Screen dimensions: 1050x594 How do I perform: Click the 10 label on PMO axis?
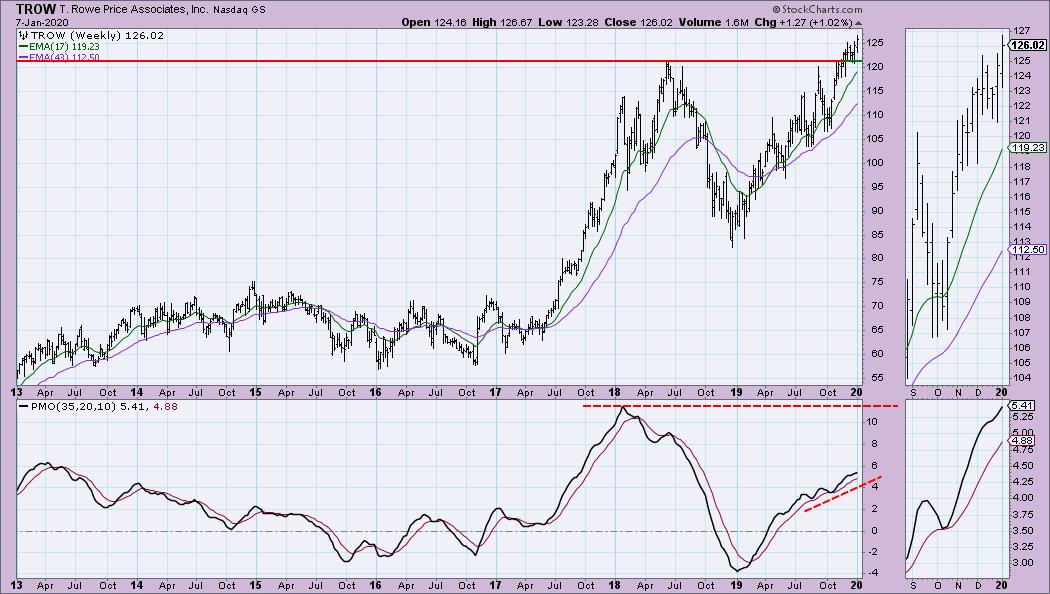(872, 421)
